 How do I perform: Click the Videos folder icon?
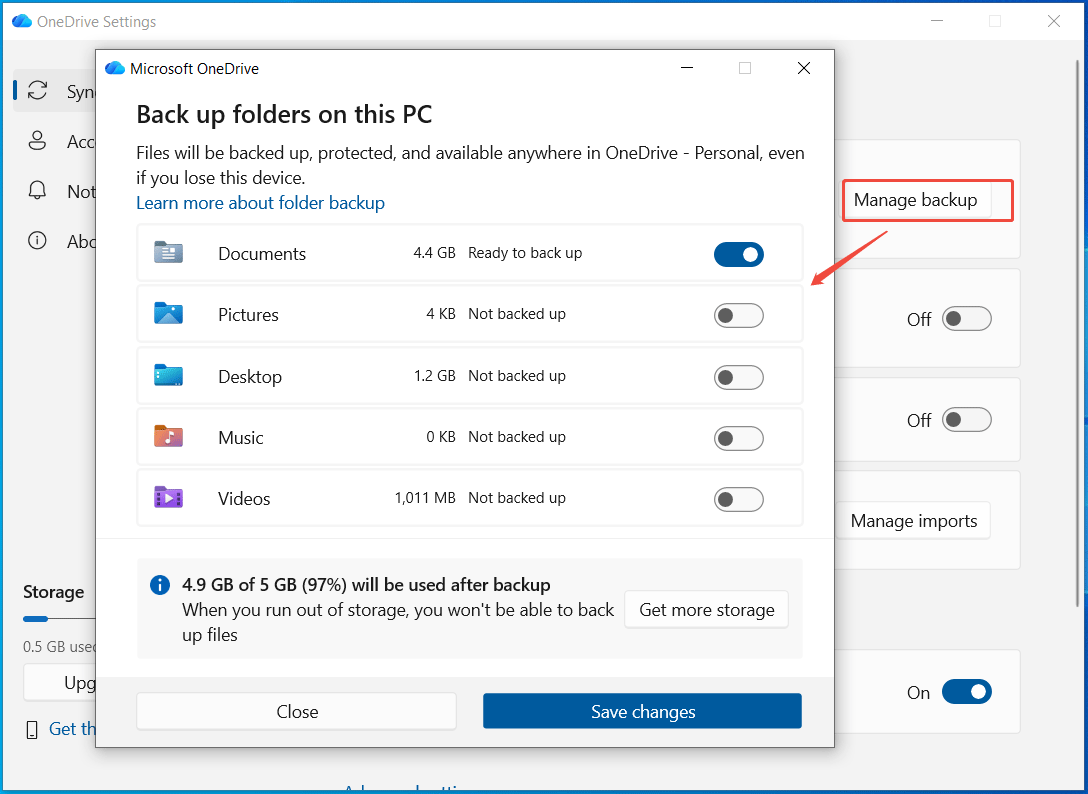pyautogui.click(x=170, y=498)
